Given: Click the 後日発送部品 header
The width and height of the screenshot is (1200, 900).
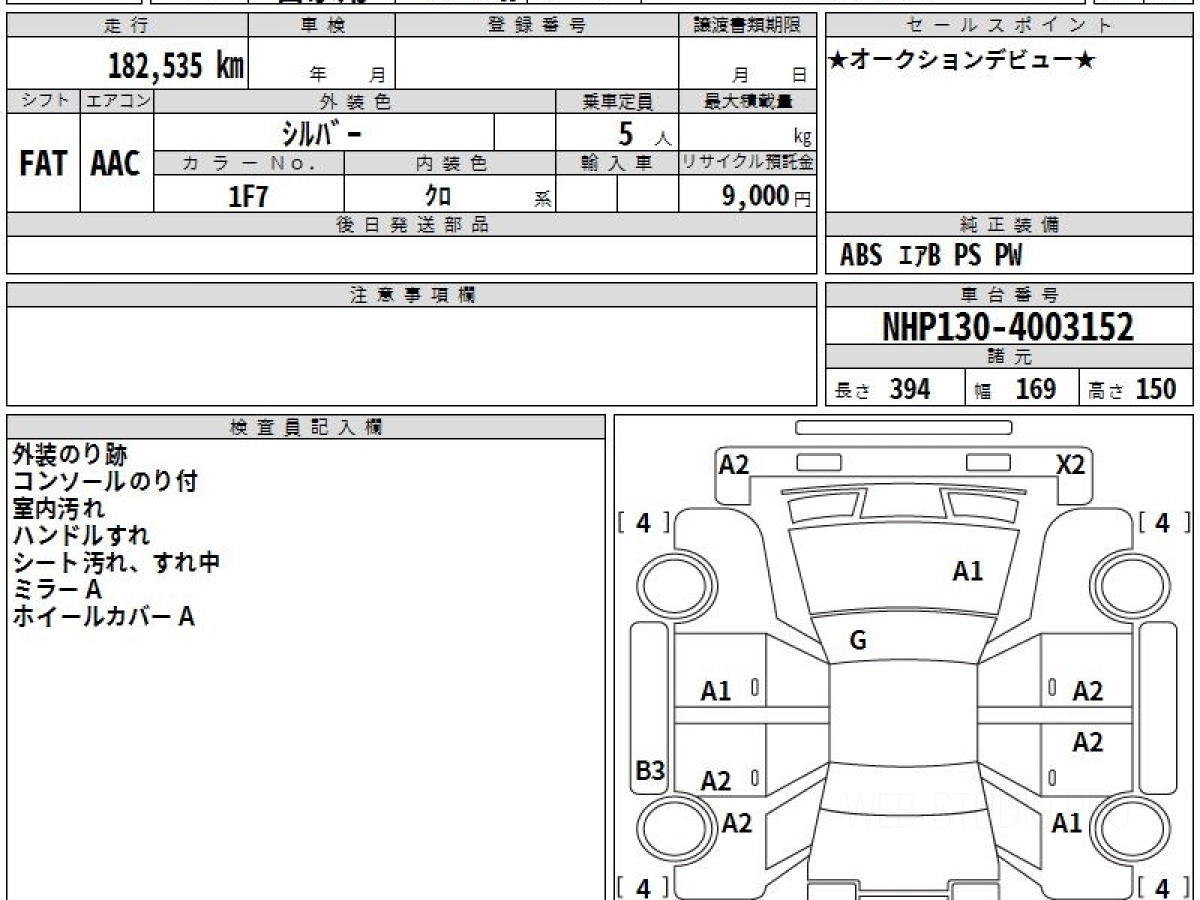Looking at the screenshot, I should click(x=411, y=225).
